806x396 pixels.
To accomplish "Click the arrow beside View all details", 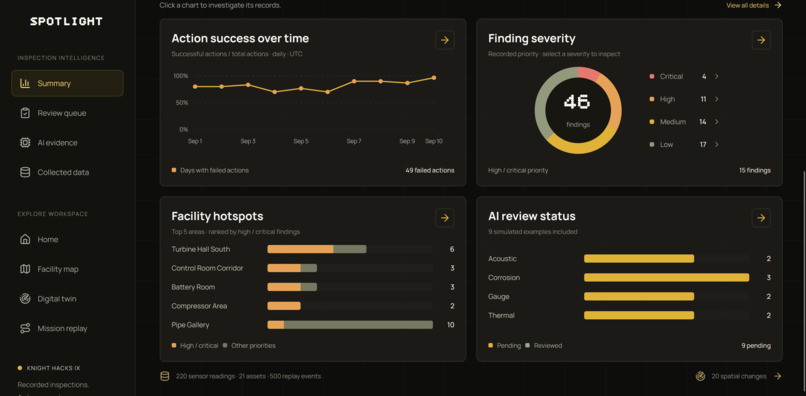I will point(778,5).
